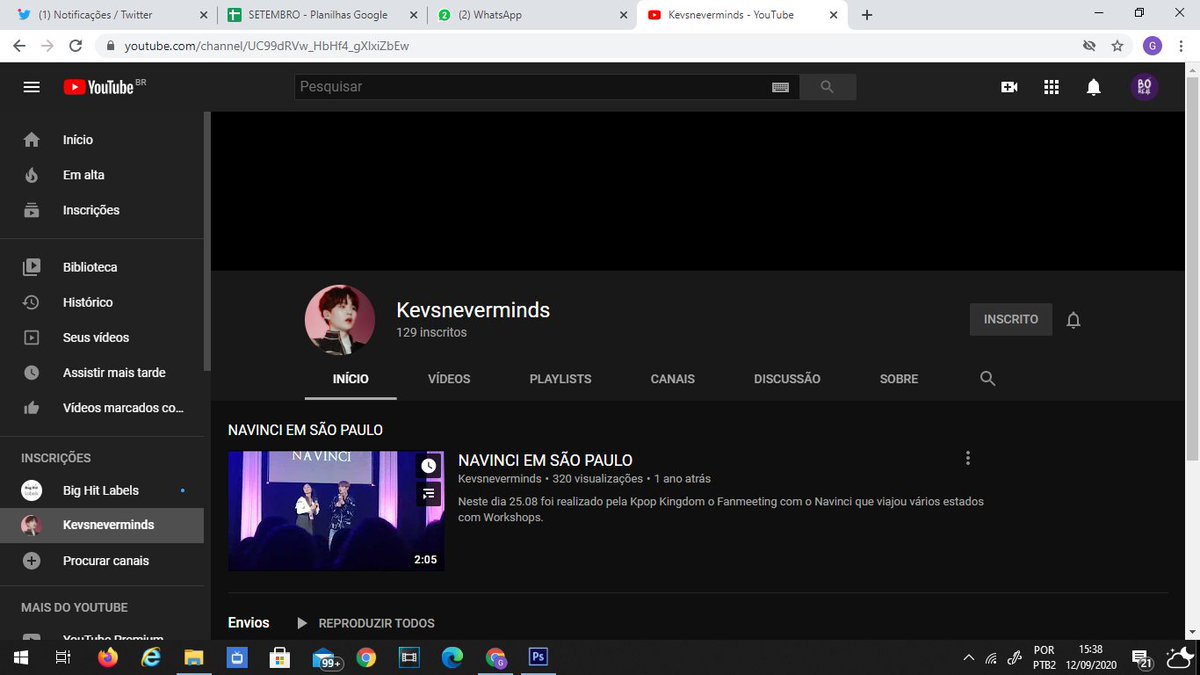Open Chrome profile G icon
This screenshot has width=1200, height=675.
click(1152, 46)
